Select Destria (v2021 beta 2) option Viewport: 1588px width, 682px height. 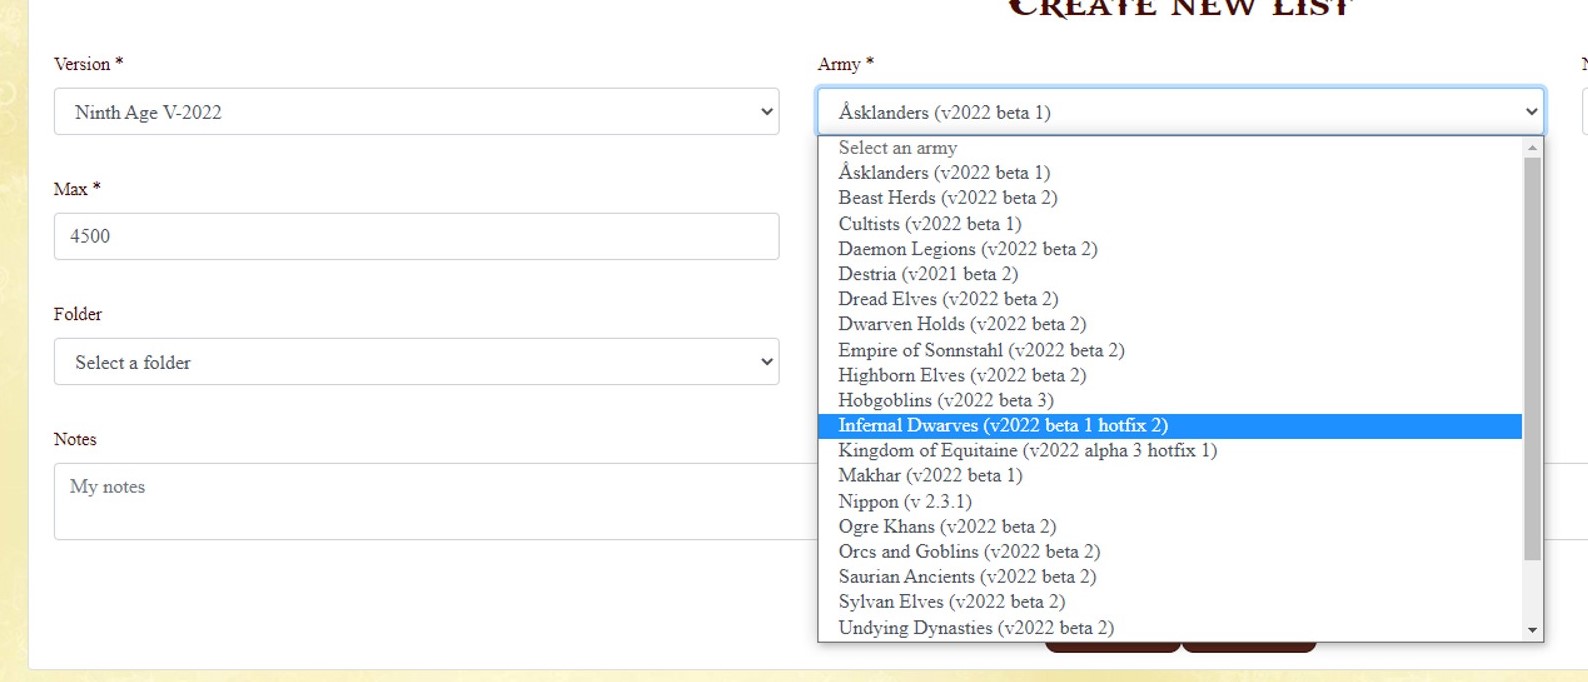pyautogui.click(x=927, y=274)
